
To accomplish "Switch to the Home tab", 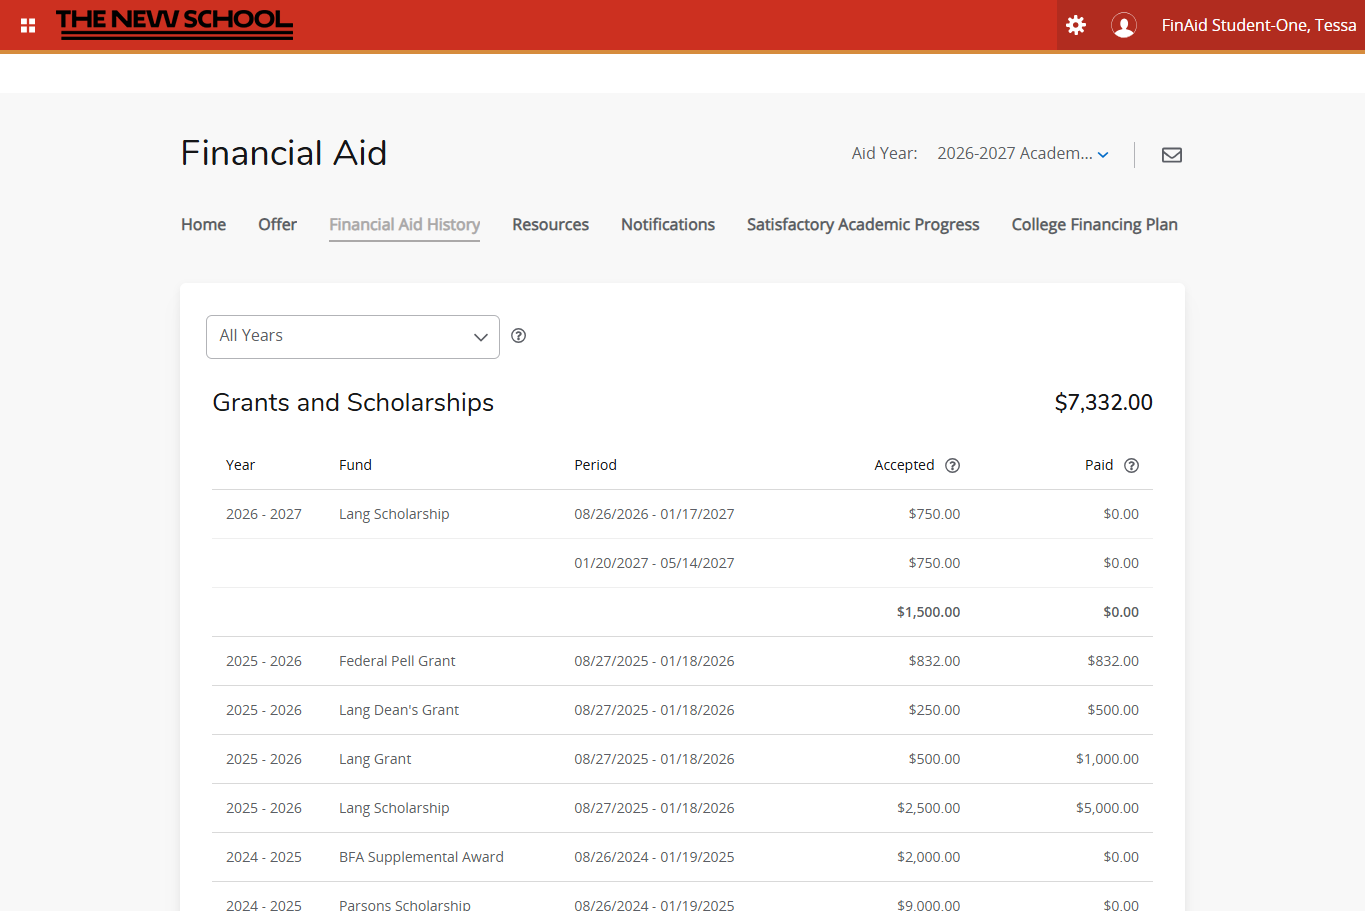I will (x=203, y=225).
